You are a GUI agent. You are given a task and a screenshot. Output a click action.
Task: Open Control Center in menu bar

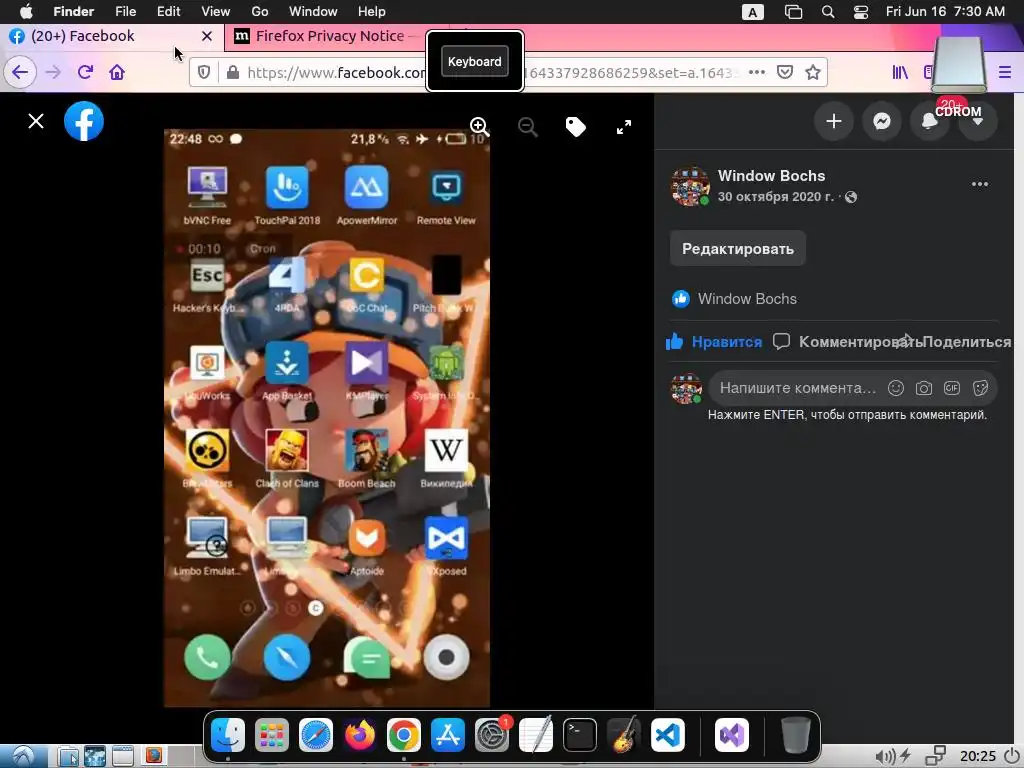click(x=861, y=12)
